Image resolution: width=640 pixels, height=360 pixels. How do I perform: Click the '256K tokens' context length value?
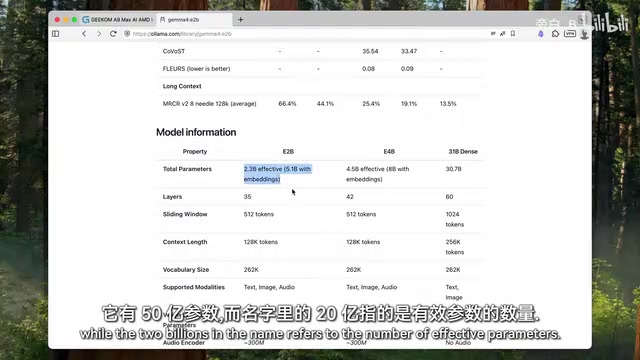tap(455, 247)
